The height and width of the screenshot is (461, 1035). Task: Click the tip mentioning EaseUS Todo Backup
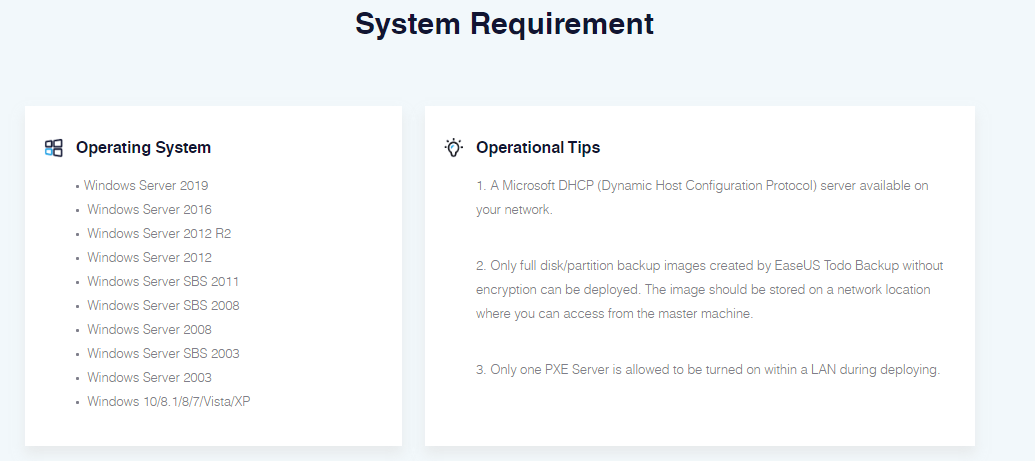click(710, 289)
